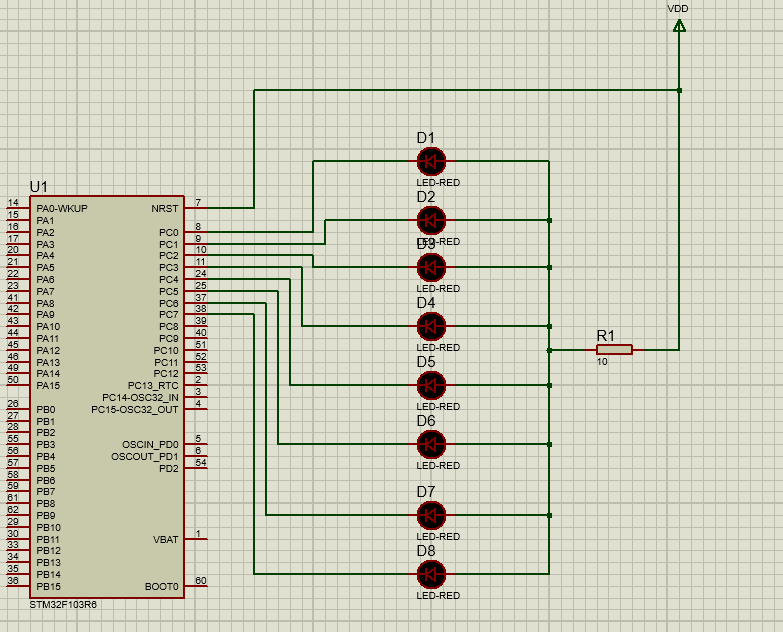Click the junction dot on the VDD wire

pyautogui.click(x=679, y=90)
